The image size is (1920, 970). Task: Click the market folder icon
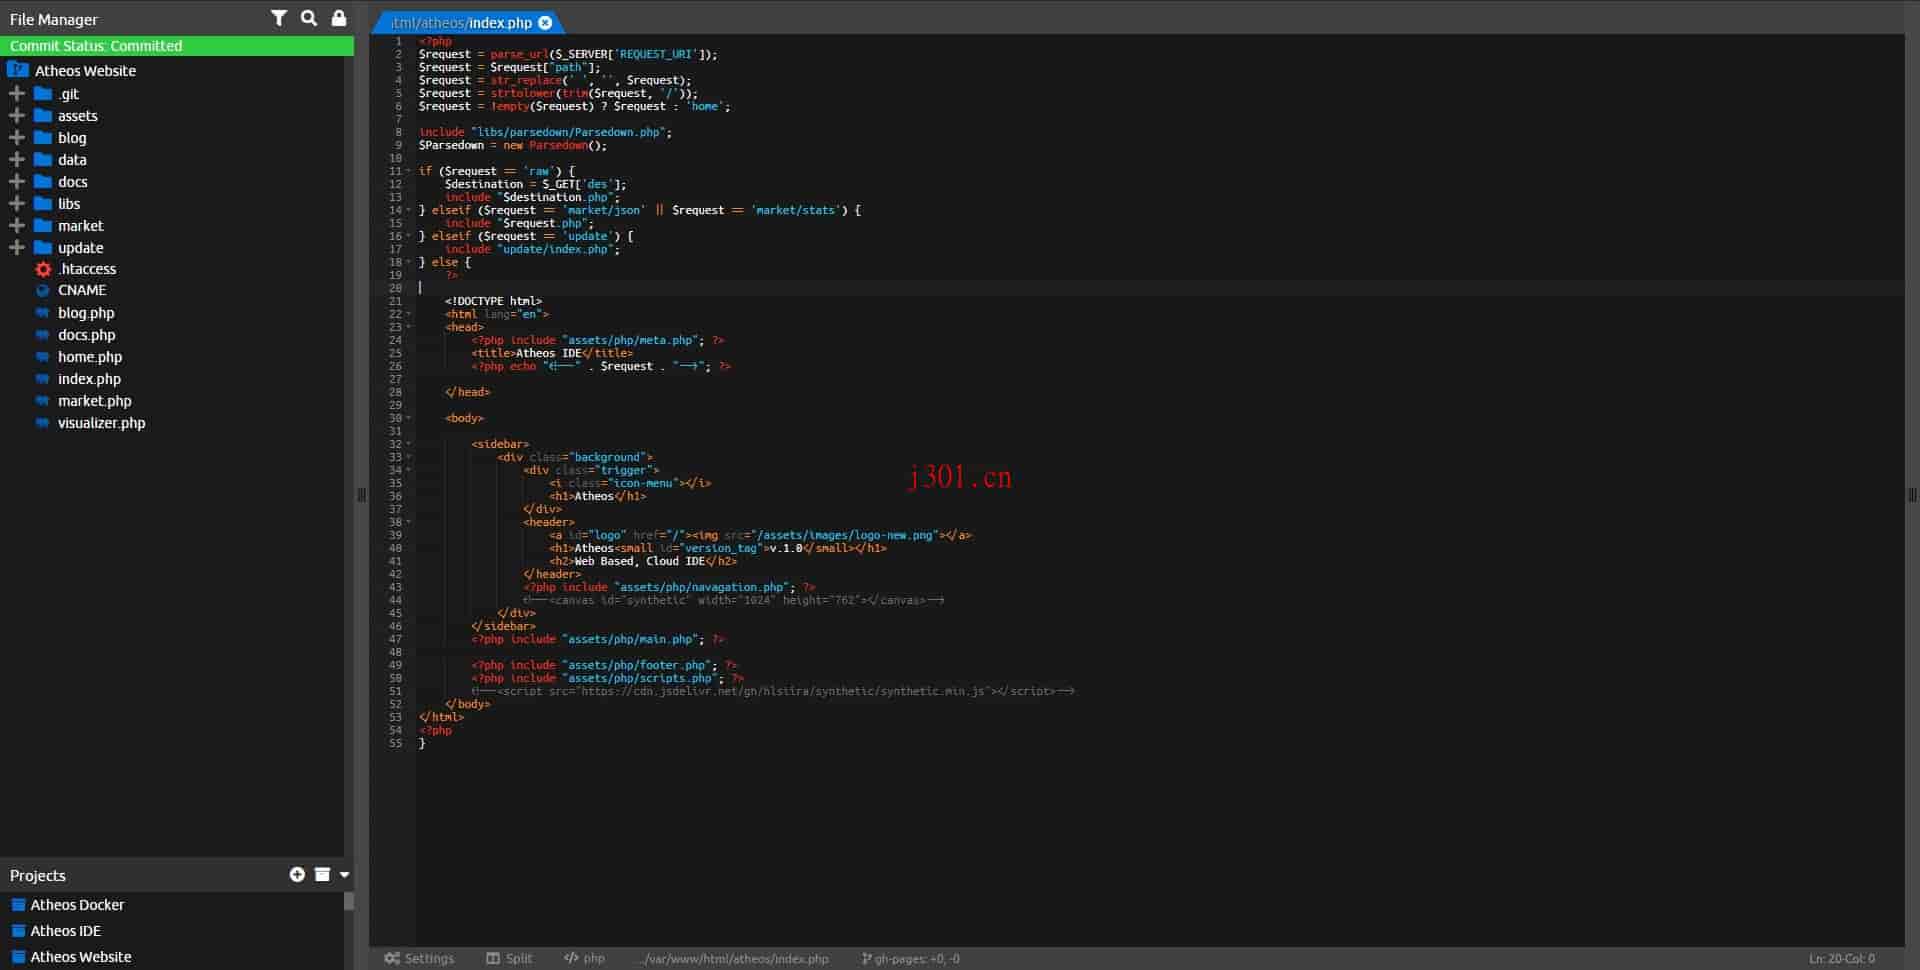[x=43, y=226]
